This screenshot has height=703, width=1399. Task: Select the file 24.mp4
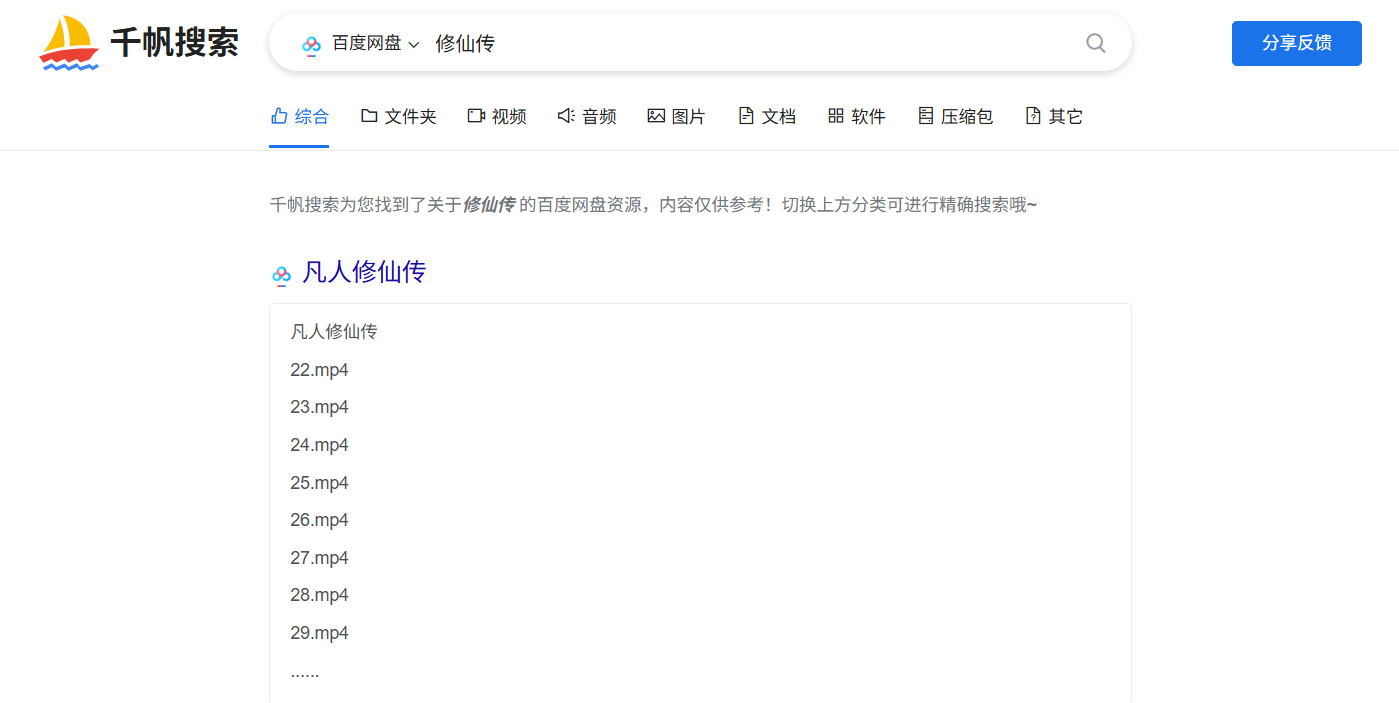point(320,445)
